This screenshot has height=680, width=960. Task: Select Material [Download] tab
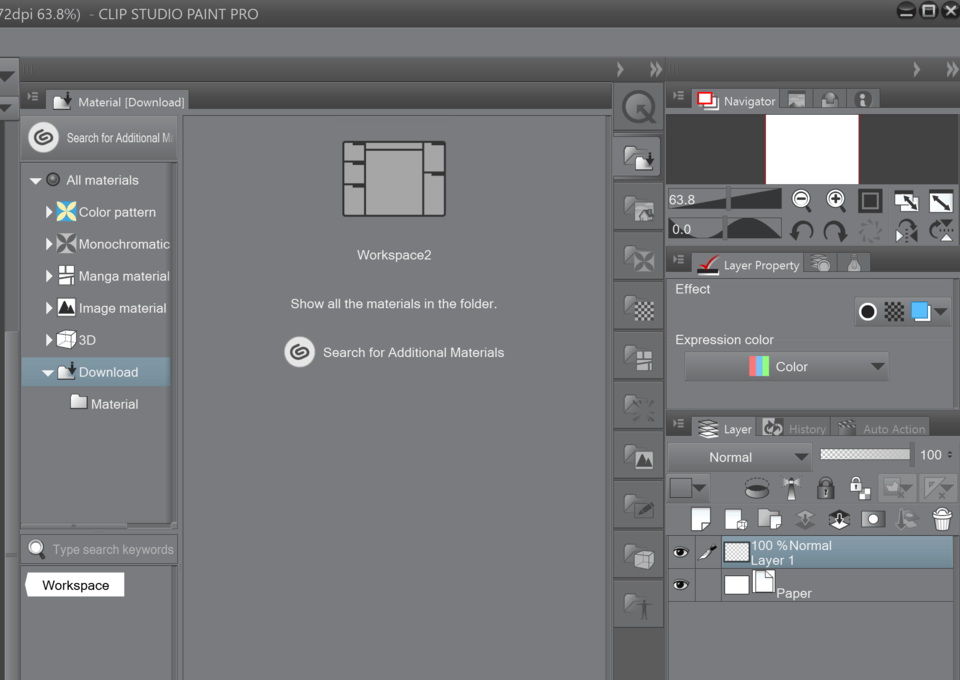118,102
